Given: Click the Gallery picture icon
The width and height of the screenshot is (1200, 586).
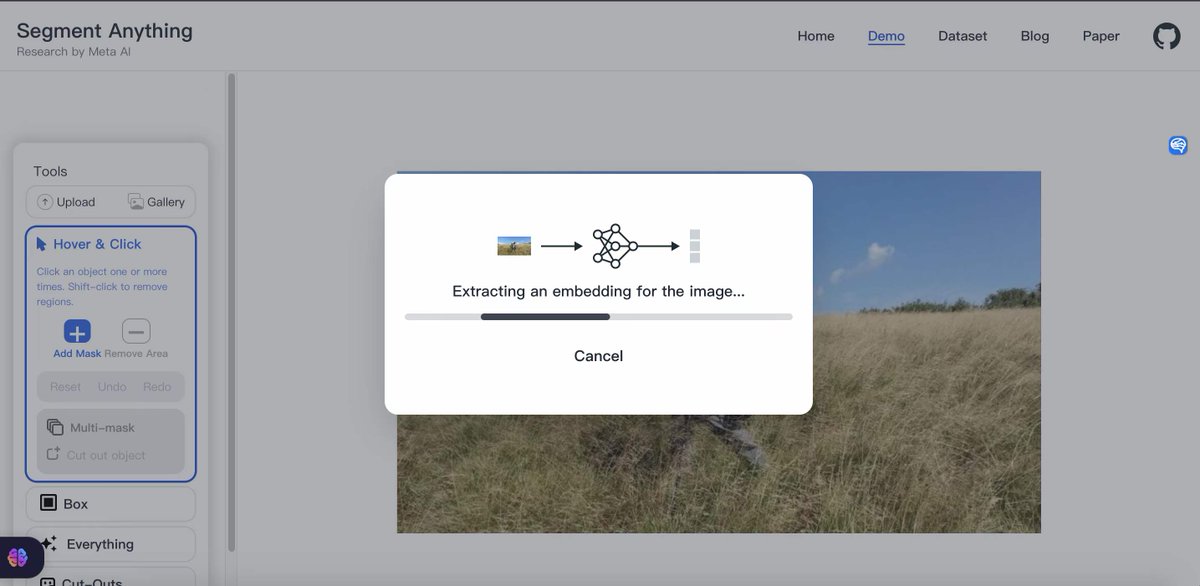Looking at the screenshot, I should point(136,202).
